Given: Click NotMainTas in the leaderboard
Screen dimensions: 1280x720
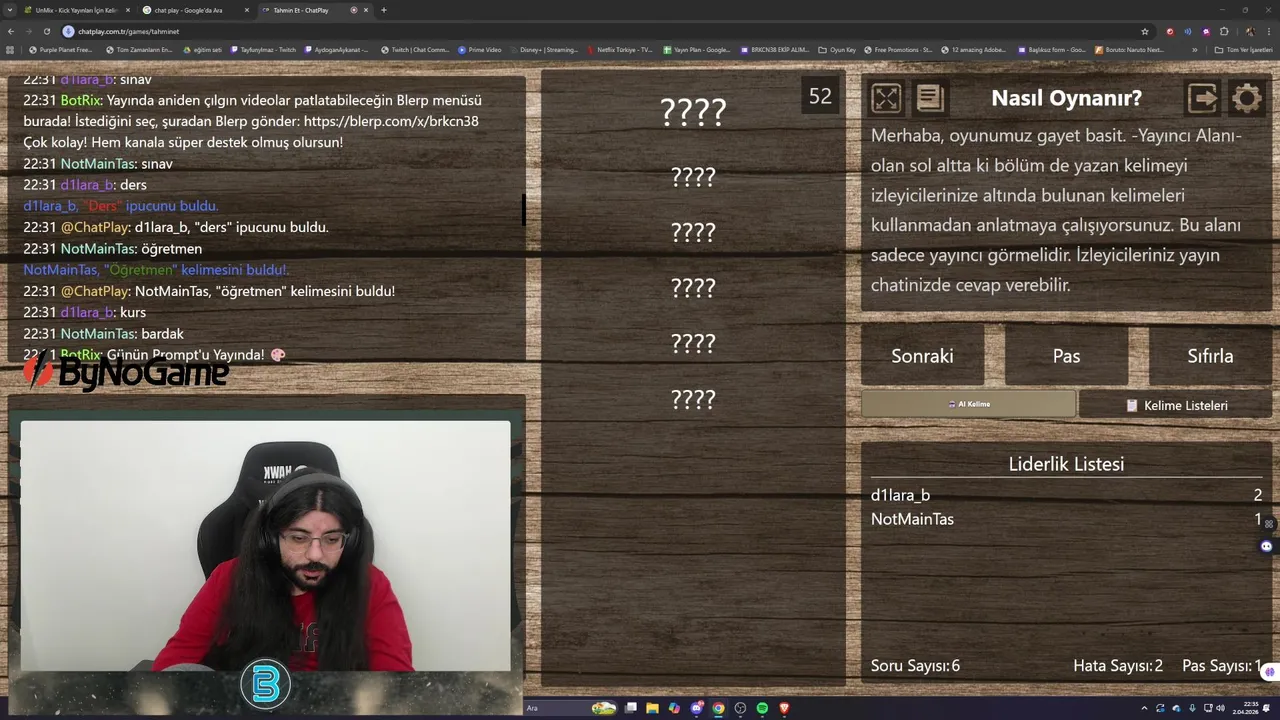Looking at the screenshot, I should [912, 519].
